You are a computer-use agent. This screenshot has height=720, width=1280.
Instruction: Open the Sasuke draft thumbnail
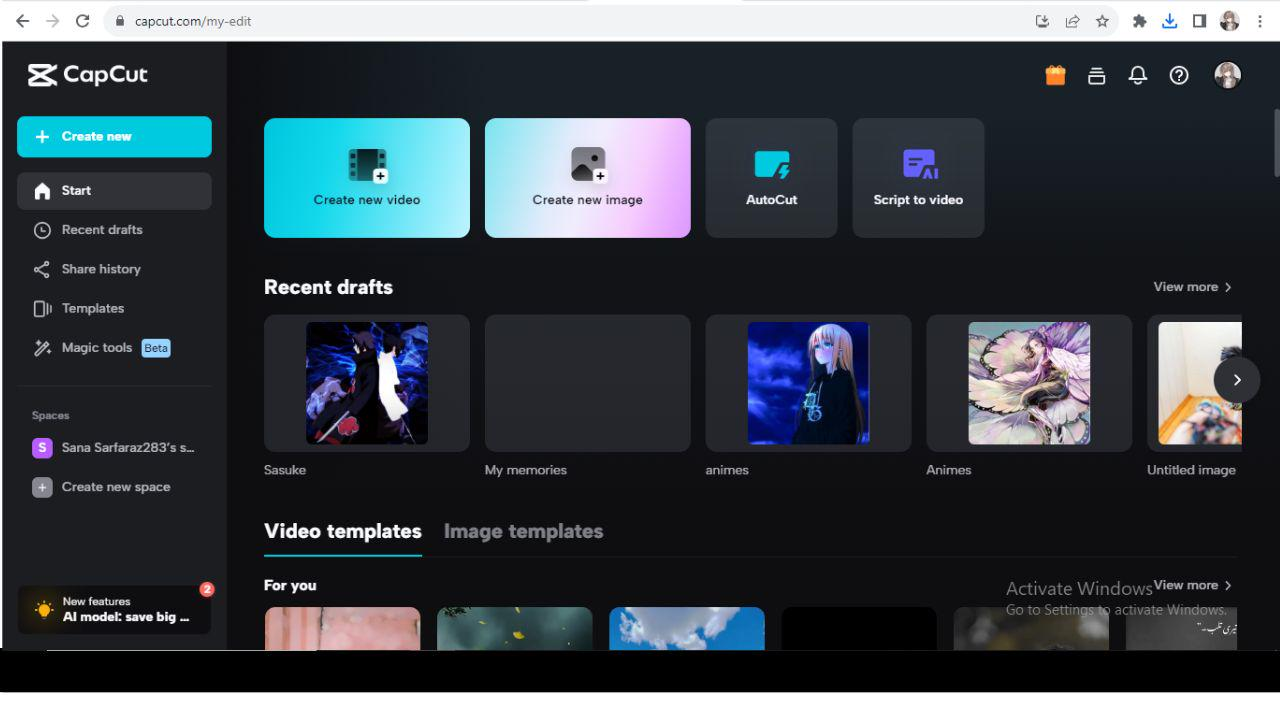coord(367,383)
